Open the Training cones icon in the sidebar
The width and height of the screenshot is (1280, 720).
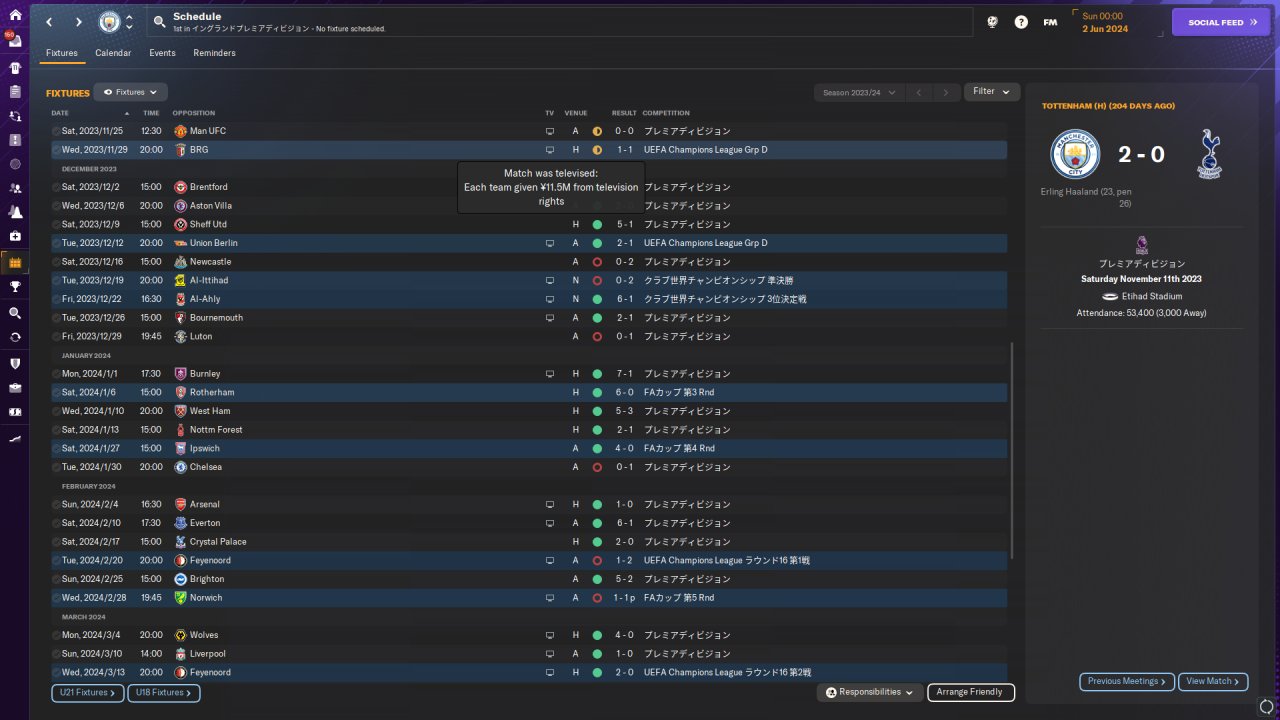click(x=15, y=212)
